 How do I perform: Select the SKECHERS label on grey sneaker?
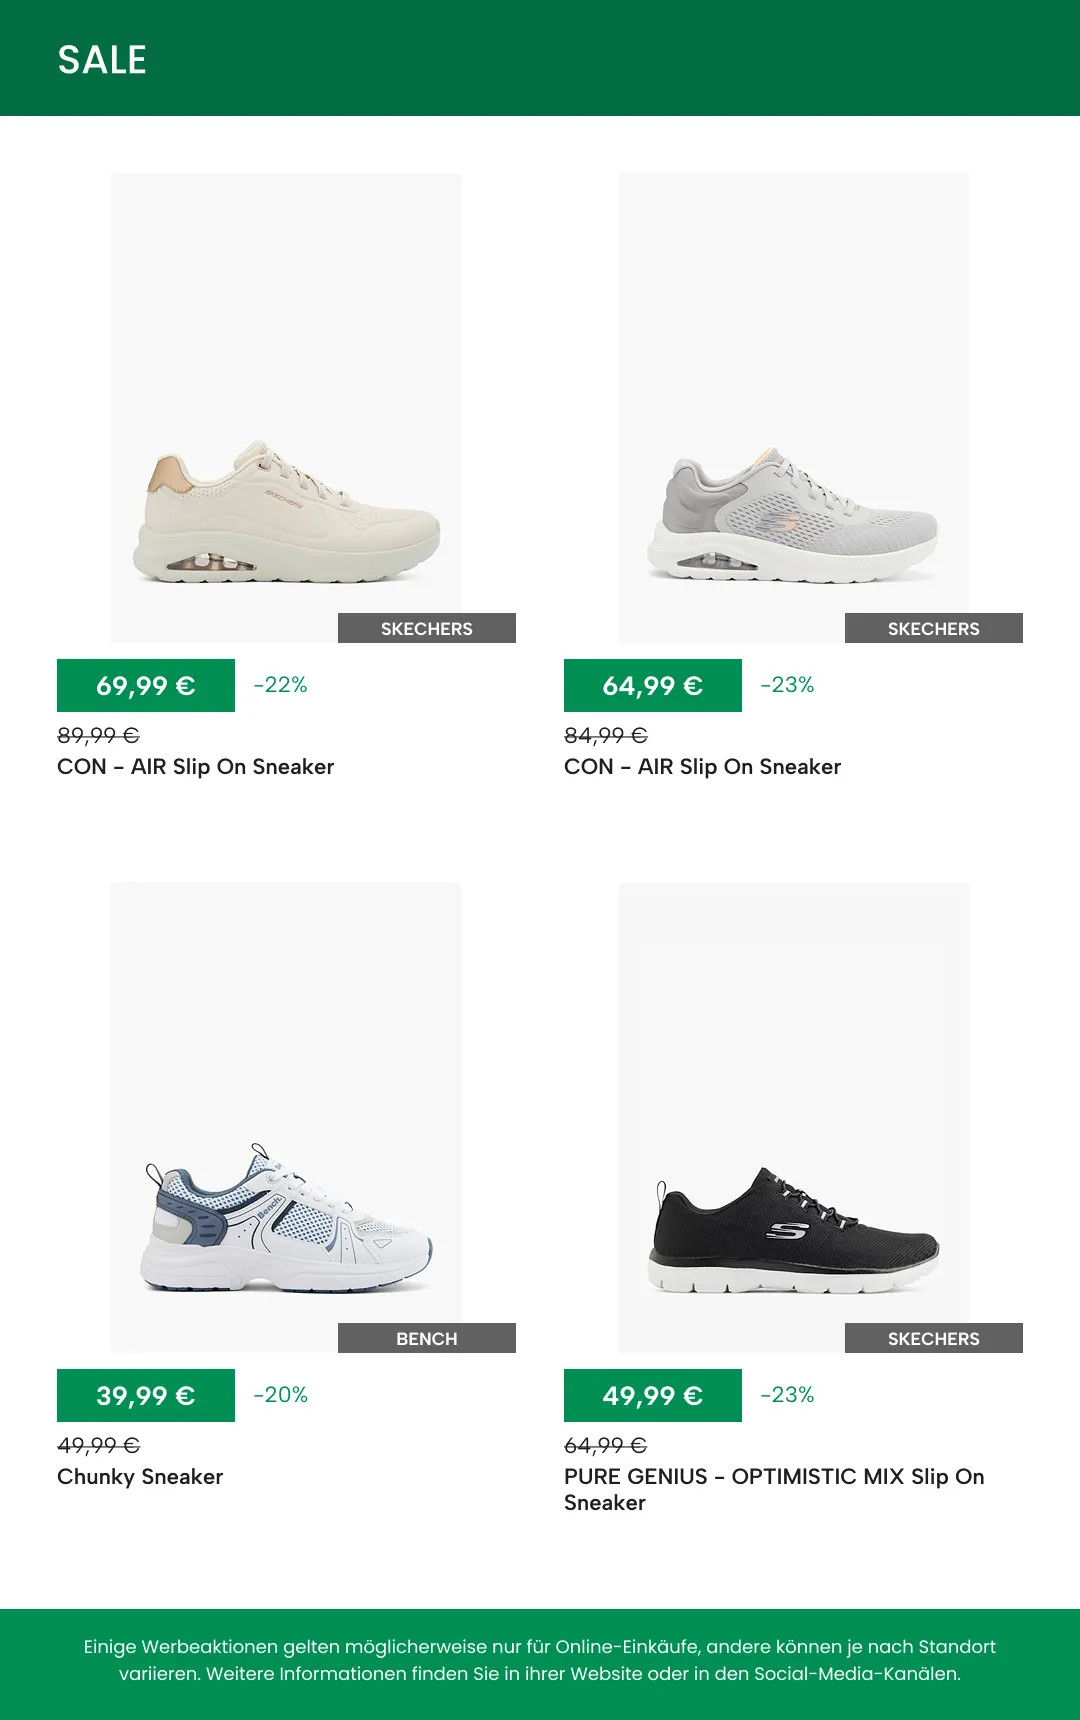(x=934, y=628)
